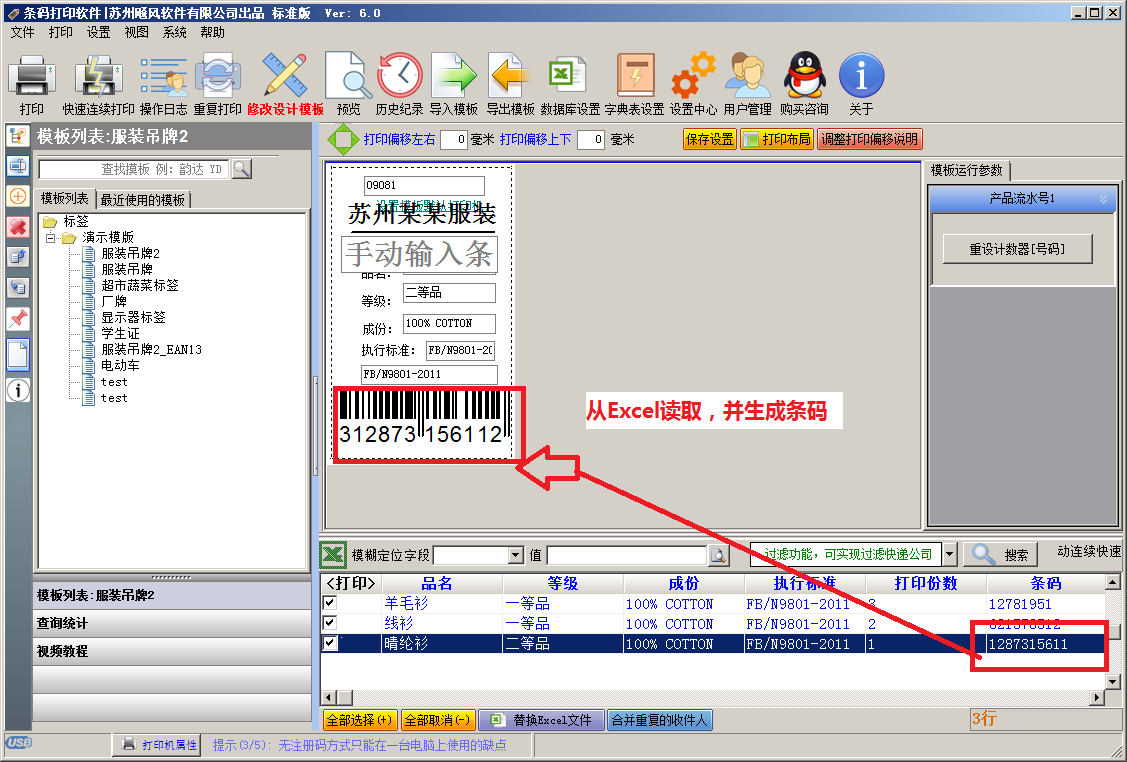This screenshot has width=1127, height=762.
Task: Open the 模糊定位字段 dropdown
Action: point(515,555)
